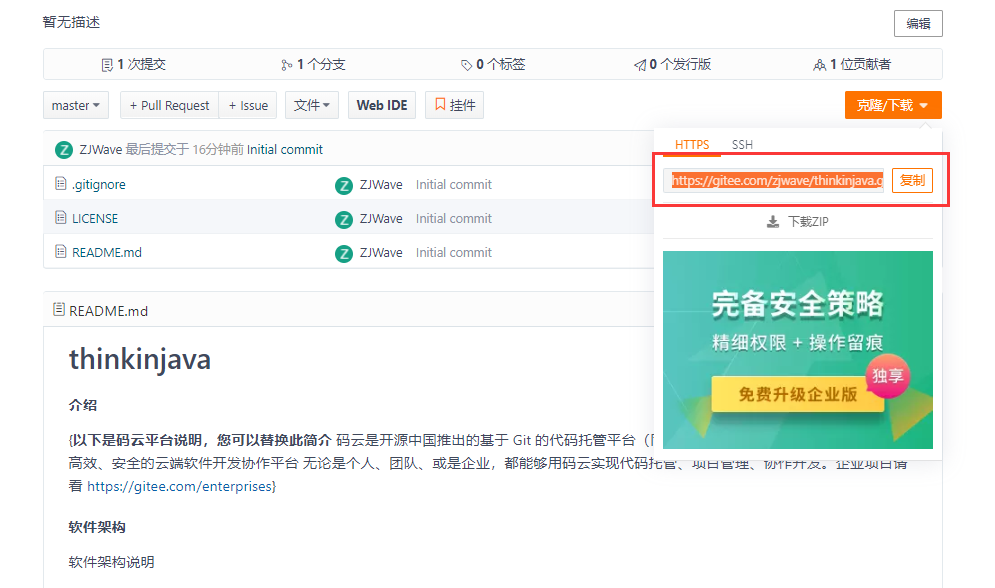The height and width of the screenshot is (588, 995).
Task: Click the 复制 button to copy URL
Action: tap(912, 181)
